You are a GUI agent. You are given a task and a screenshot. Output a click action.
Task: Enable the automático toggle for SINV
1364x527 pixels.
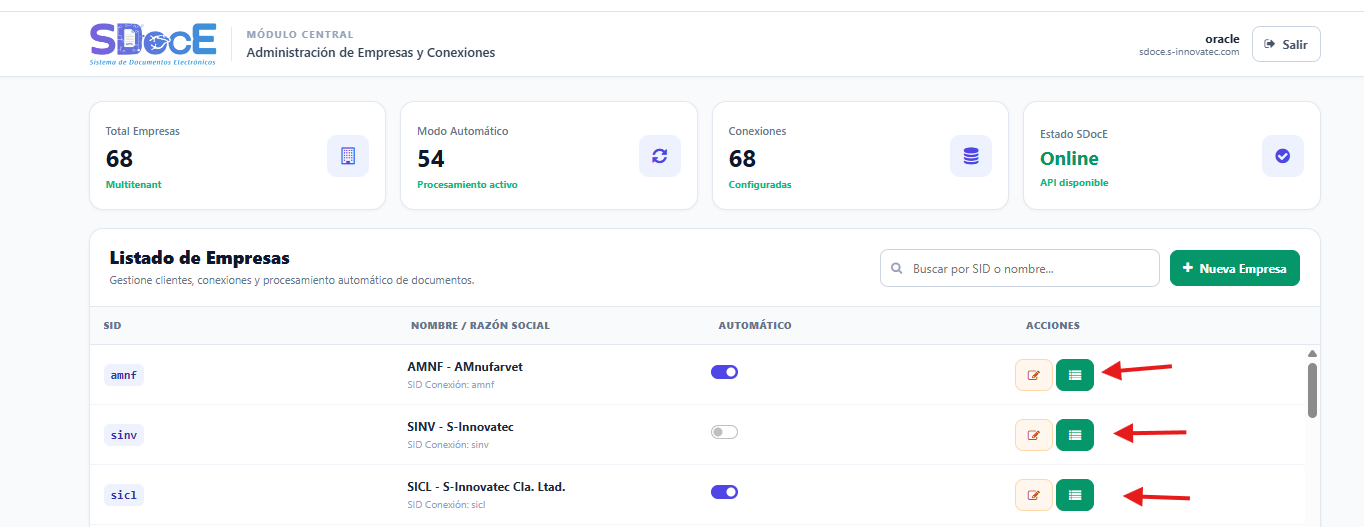tap(724, 432)
